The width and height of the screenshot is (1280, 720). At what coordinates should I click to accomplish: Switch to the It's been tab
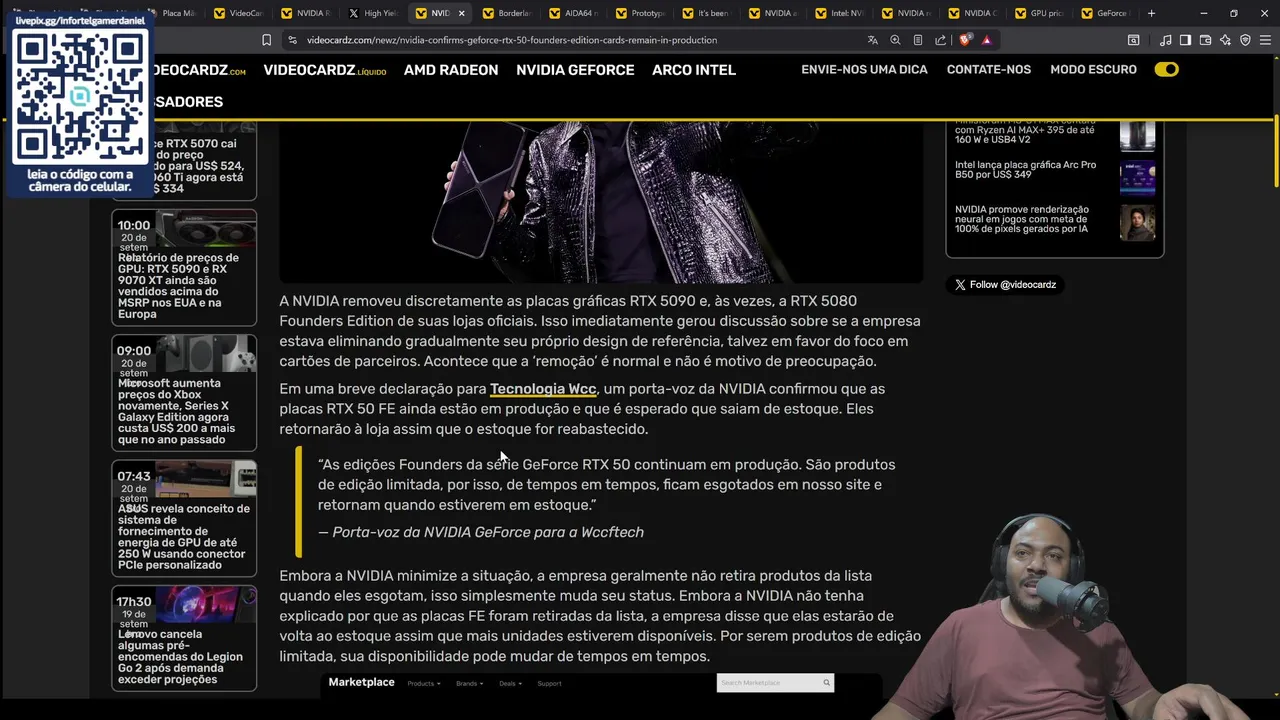pos(708,13)
